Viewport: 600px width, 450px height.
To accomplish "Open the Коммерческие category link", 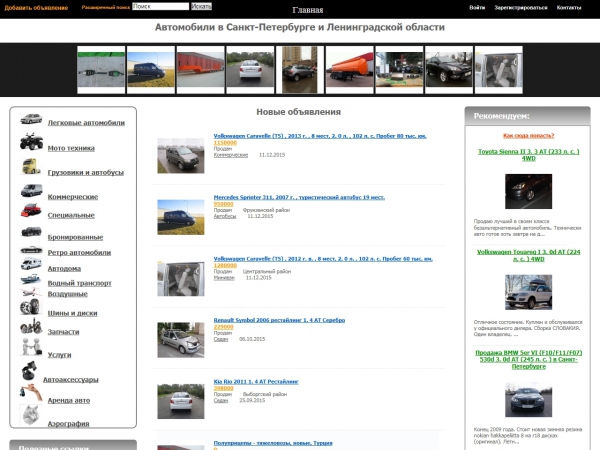I will 73,197.
